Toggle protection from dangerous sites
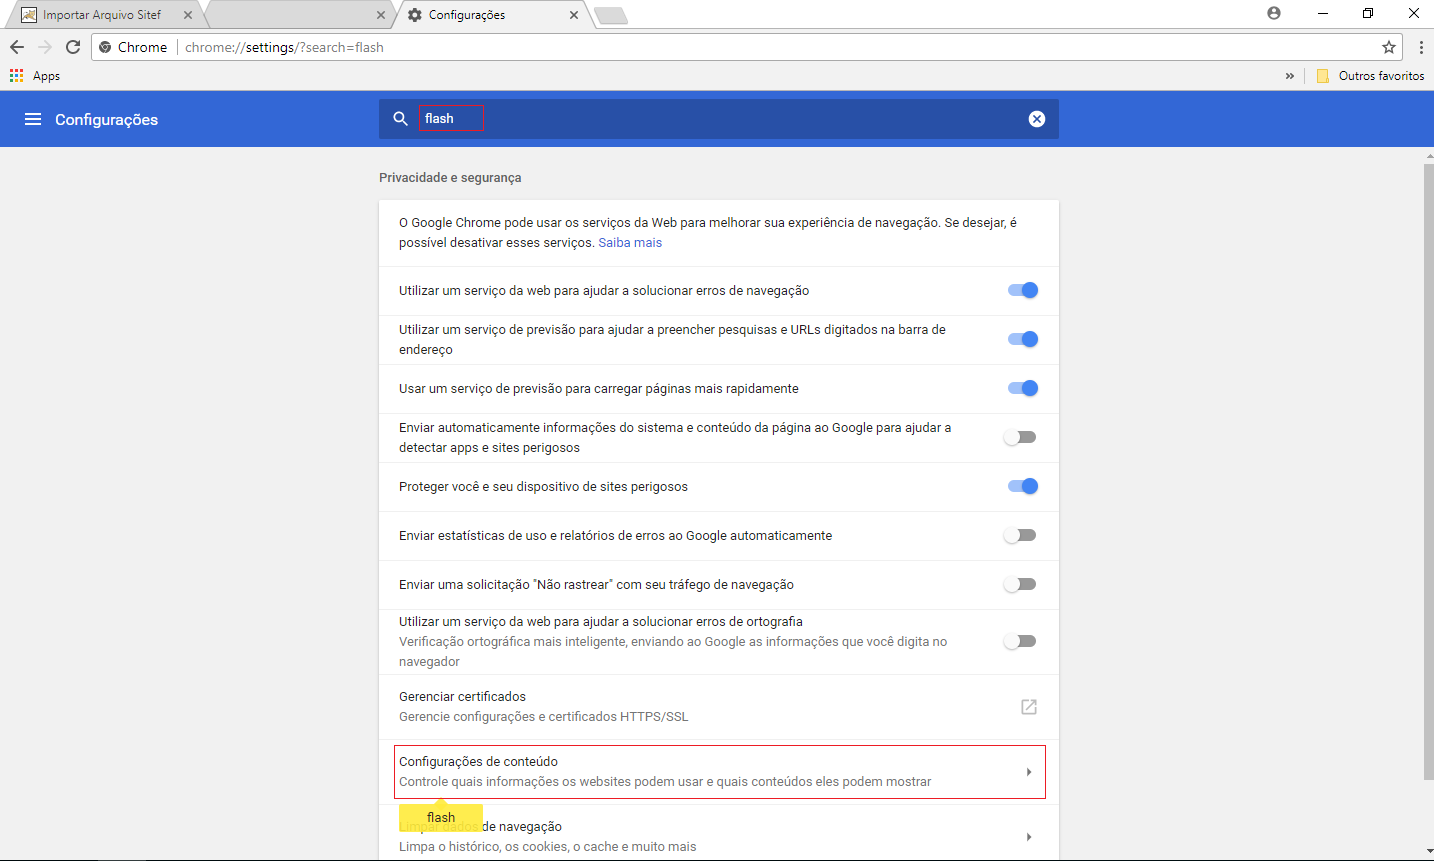 (1022, 486)
